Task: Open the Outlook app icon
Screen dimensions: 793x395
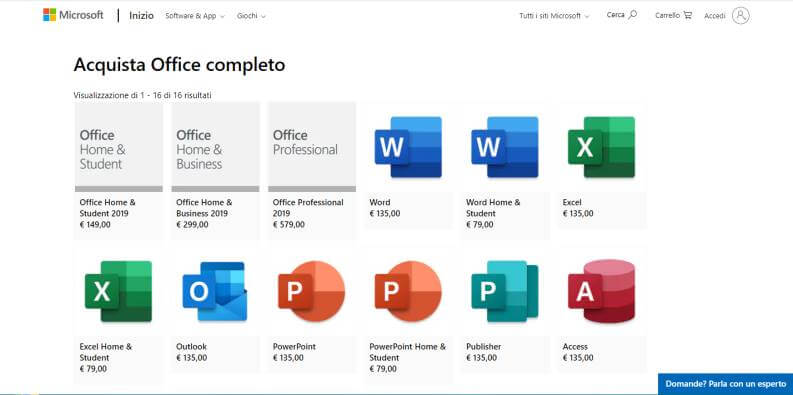Action: (x=215, y=291)
